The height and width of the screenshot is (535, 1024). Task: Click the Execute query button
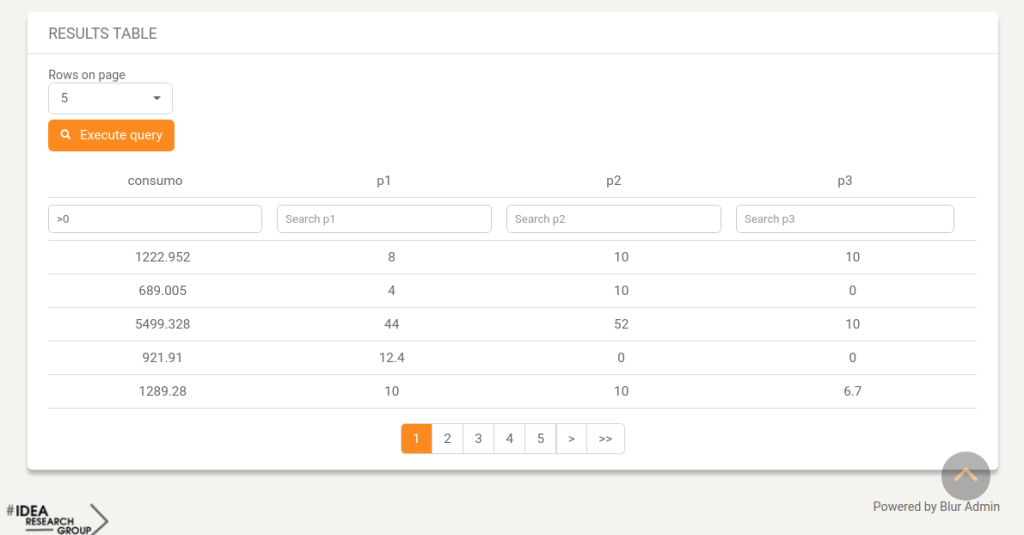(111, 135)
